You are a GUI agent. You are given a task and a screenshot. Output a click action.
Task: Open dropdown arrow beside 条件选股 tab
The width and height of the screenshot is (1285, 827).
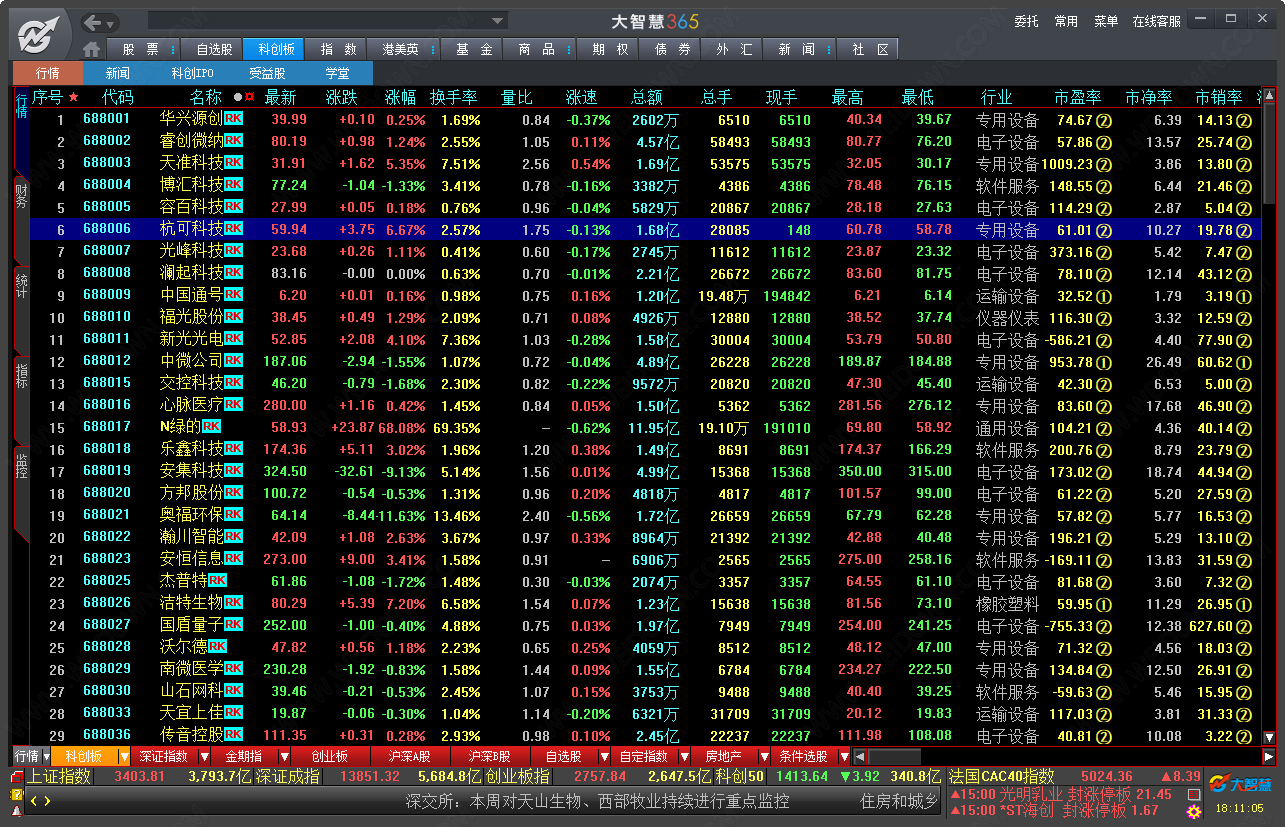pyautogui.click(x=844, y=757)
